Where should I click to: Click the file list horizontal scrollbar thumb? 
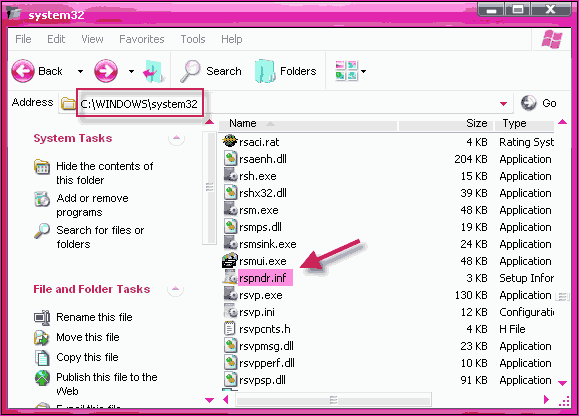click(x=333, y=400)
